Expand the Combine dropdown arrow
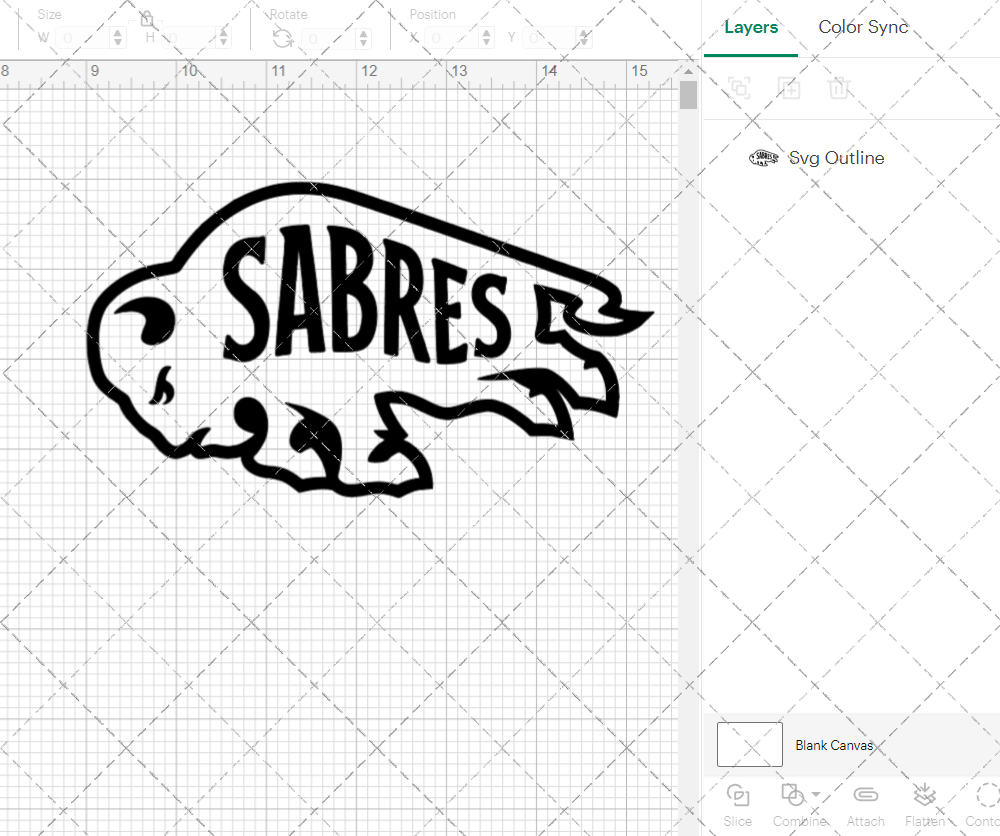 (816, 795)
